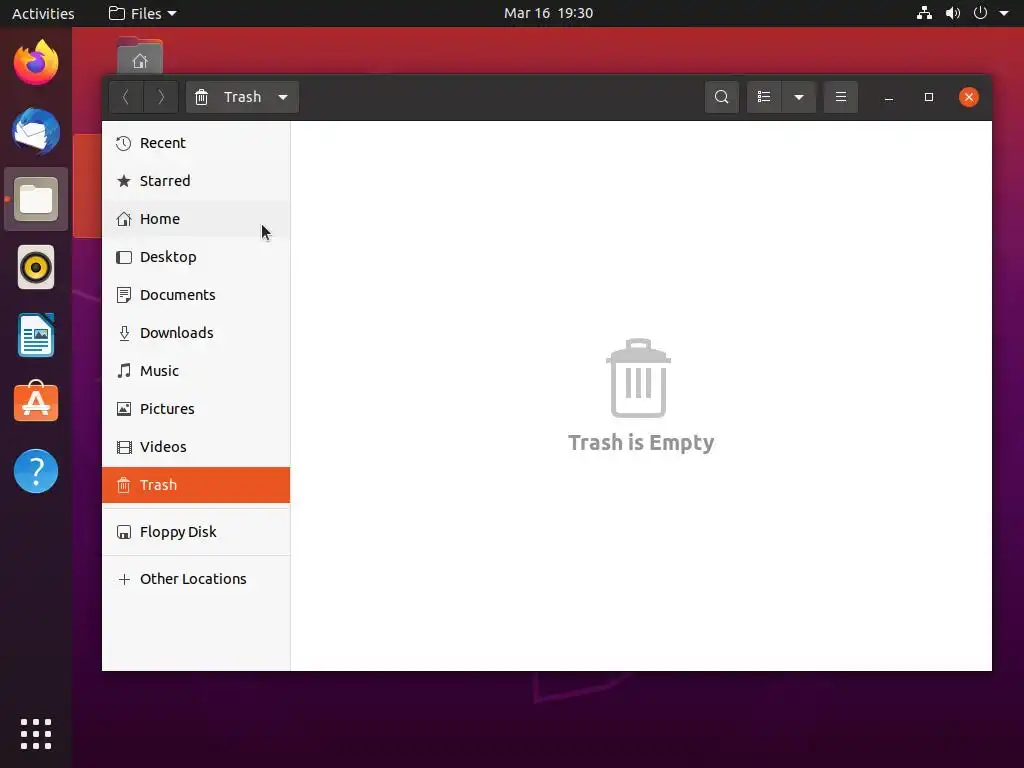Go back with the left arrow button
This screenshot has height=768, width=1024.
(126, 97)
